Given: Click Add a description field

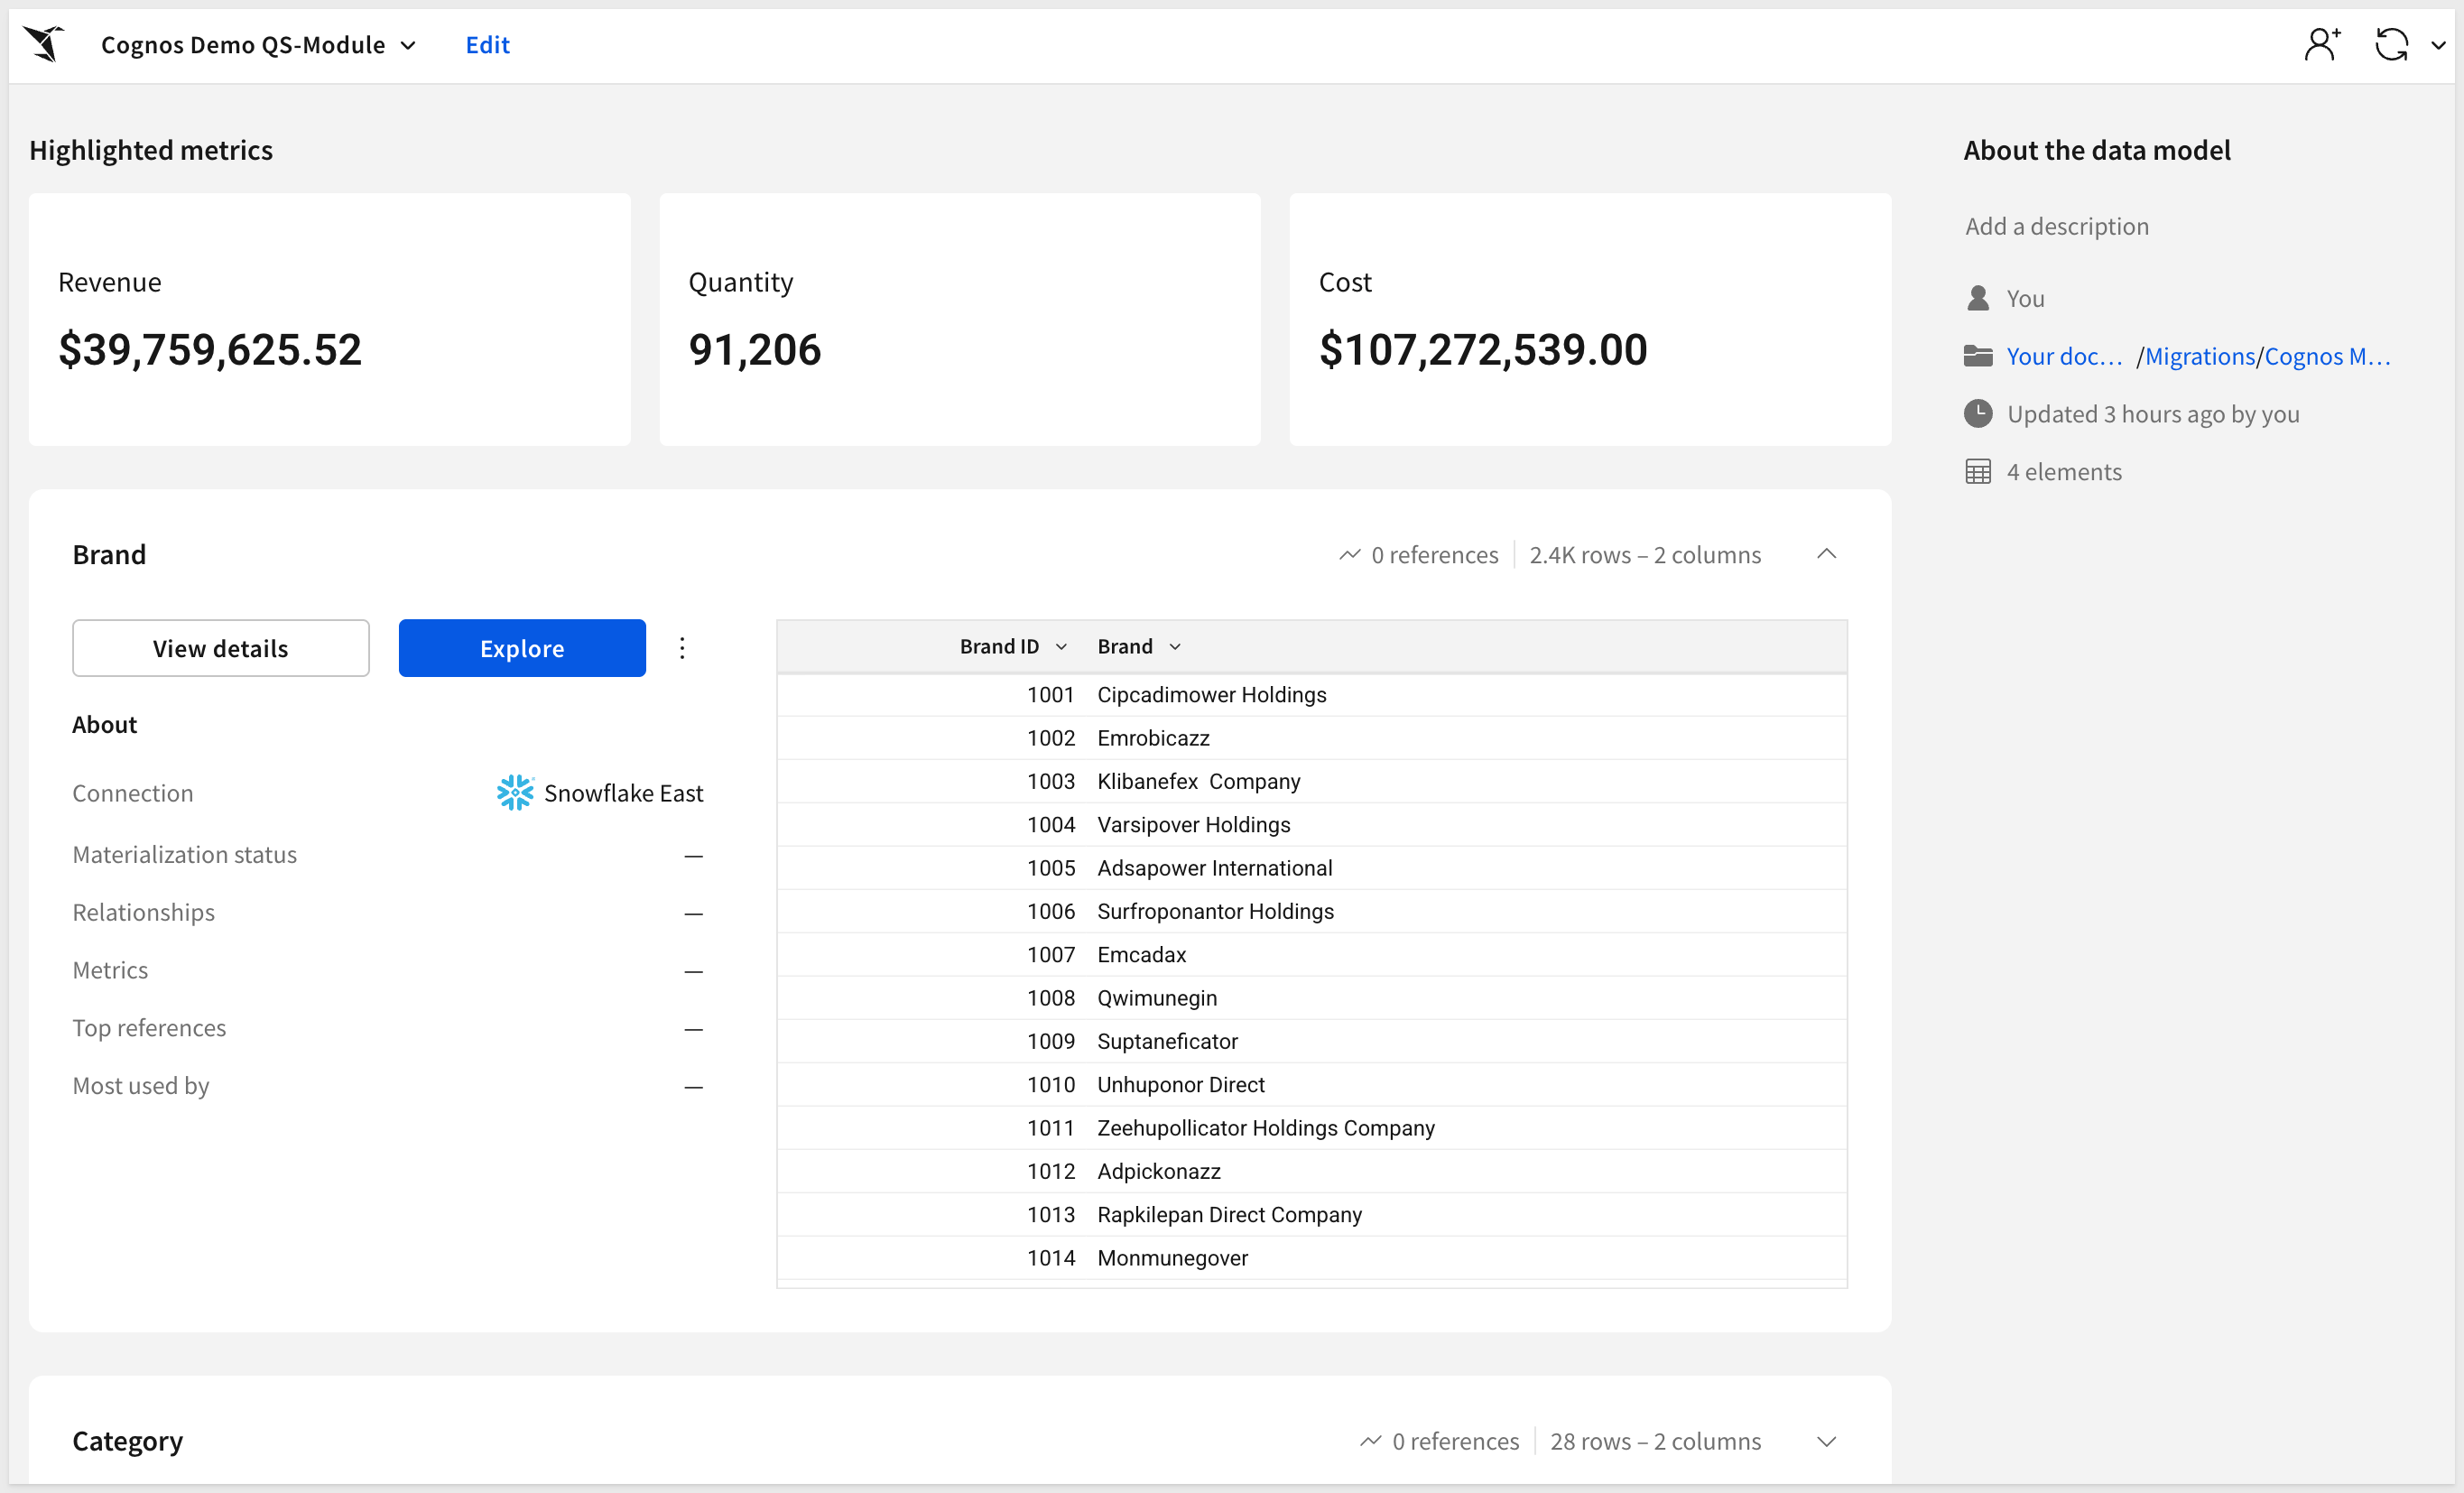Looking at the screenshot, I should coord(2056,226).
